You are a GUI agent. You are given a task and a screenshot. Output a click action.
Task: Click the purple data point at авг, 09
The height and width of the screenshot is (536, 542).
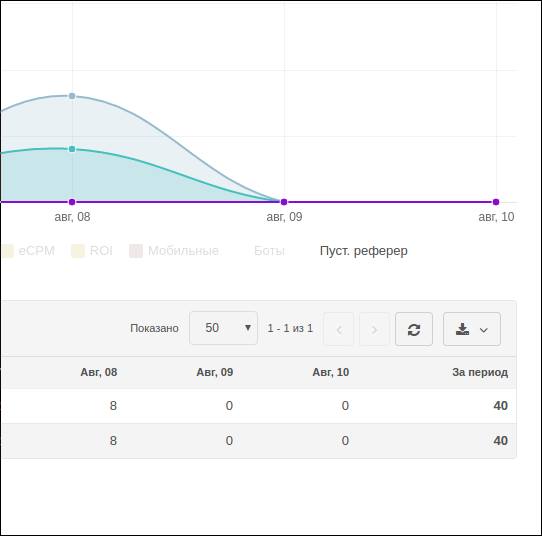point(284,202)
